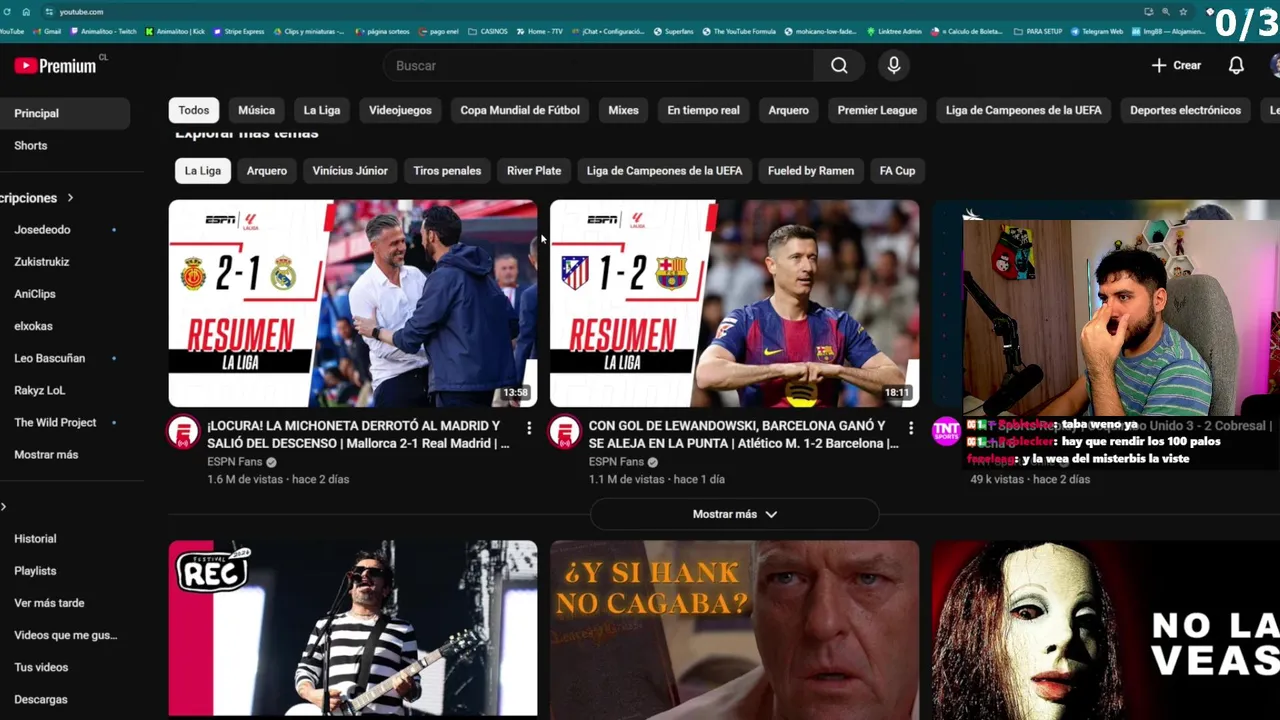This screenshot has height=720, width=1280.
Task: Select the Premier League filter chip
Action: pos(877,110)
